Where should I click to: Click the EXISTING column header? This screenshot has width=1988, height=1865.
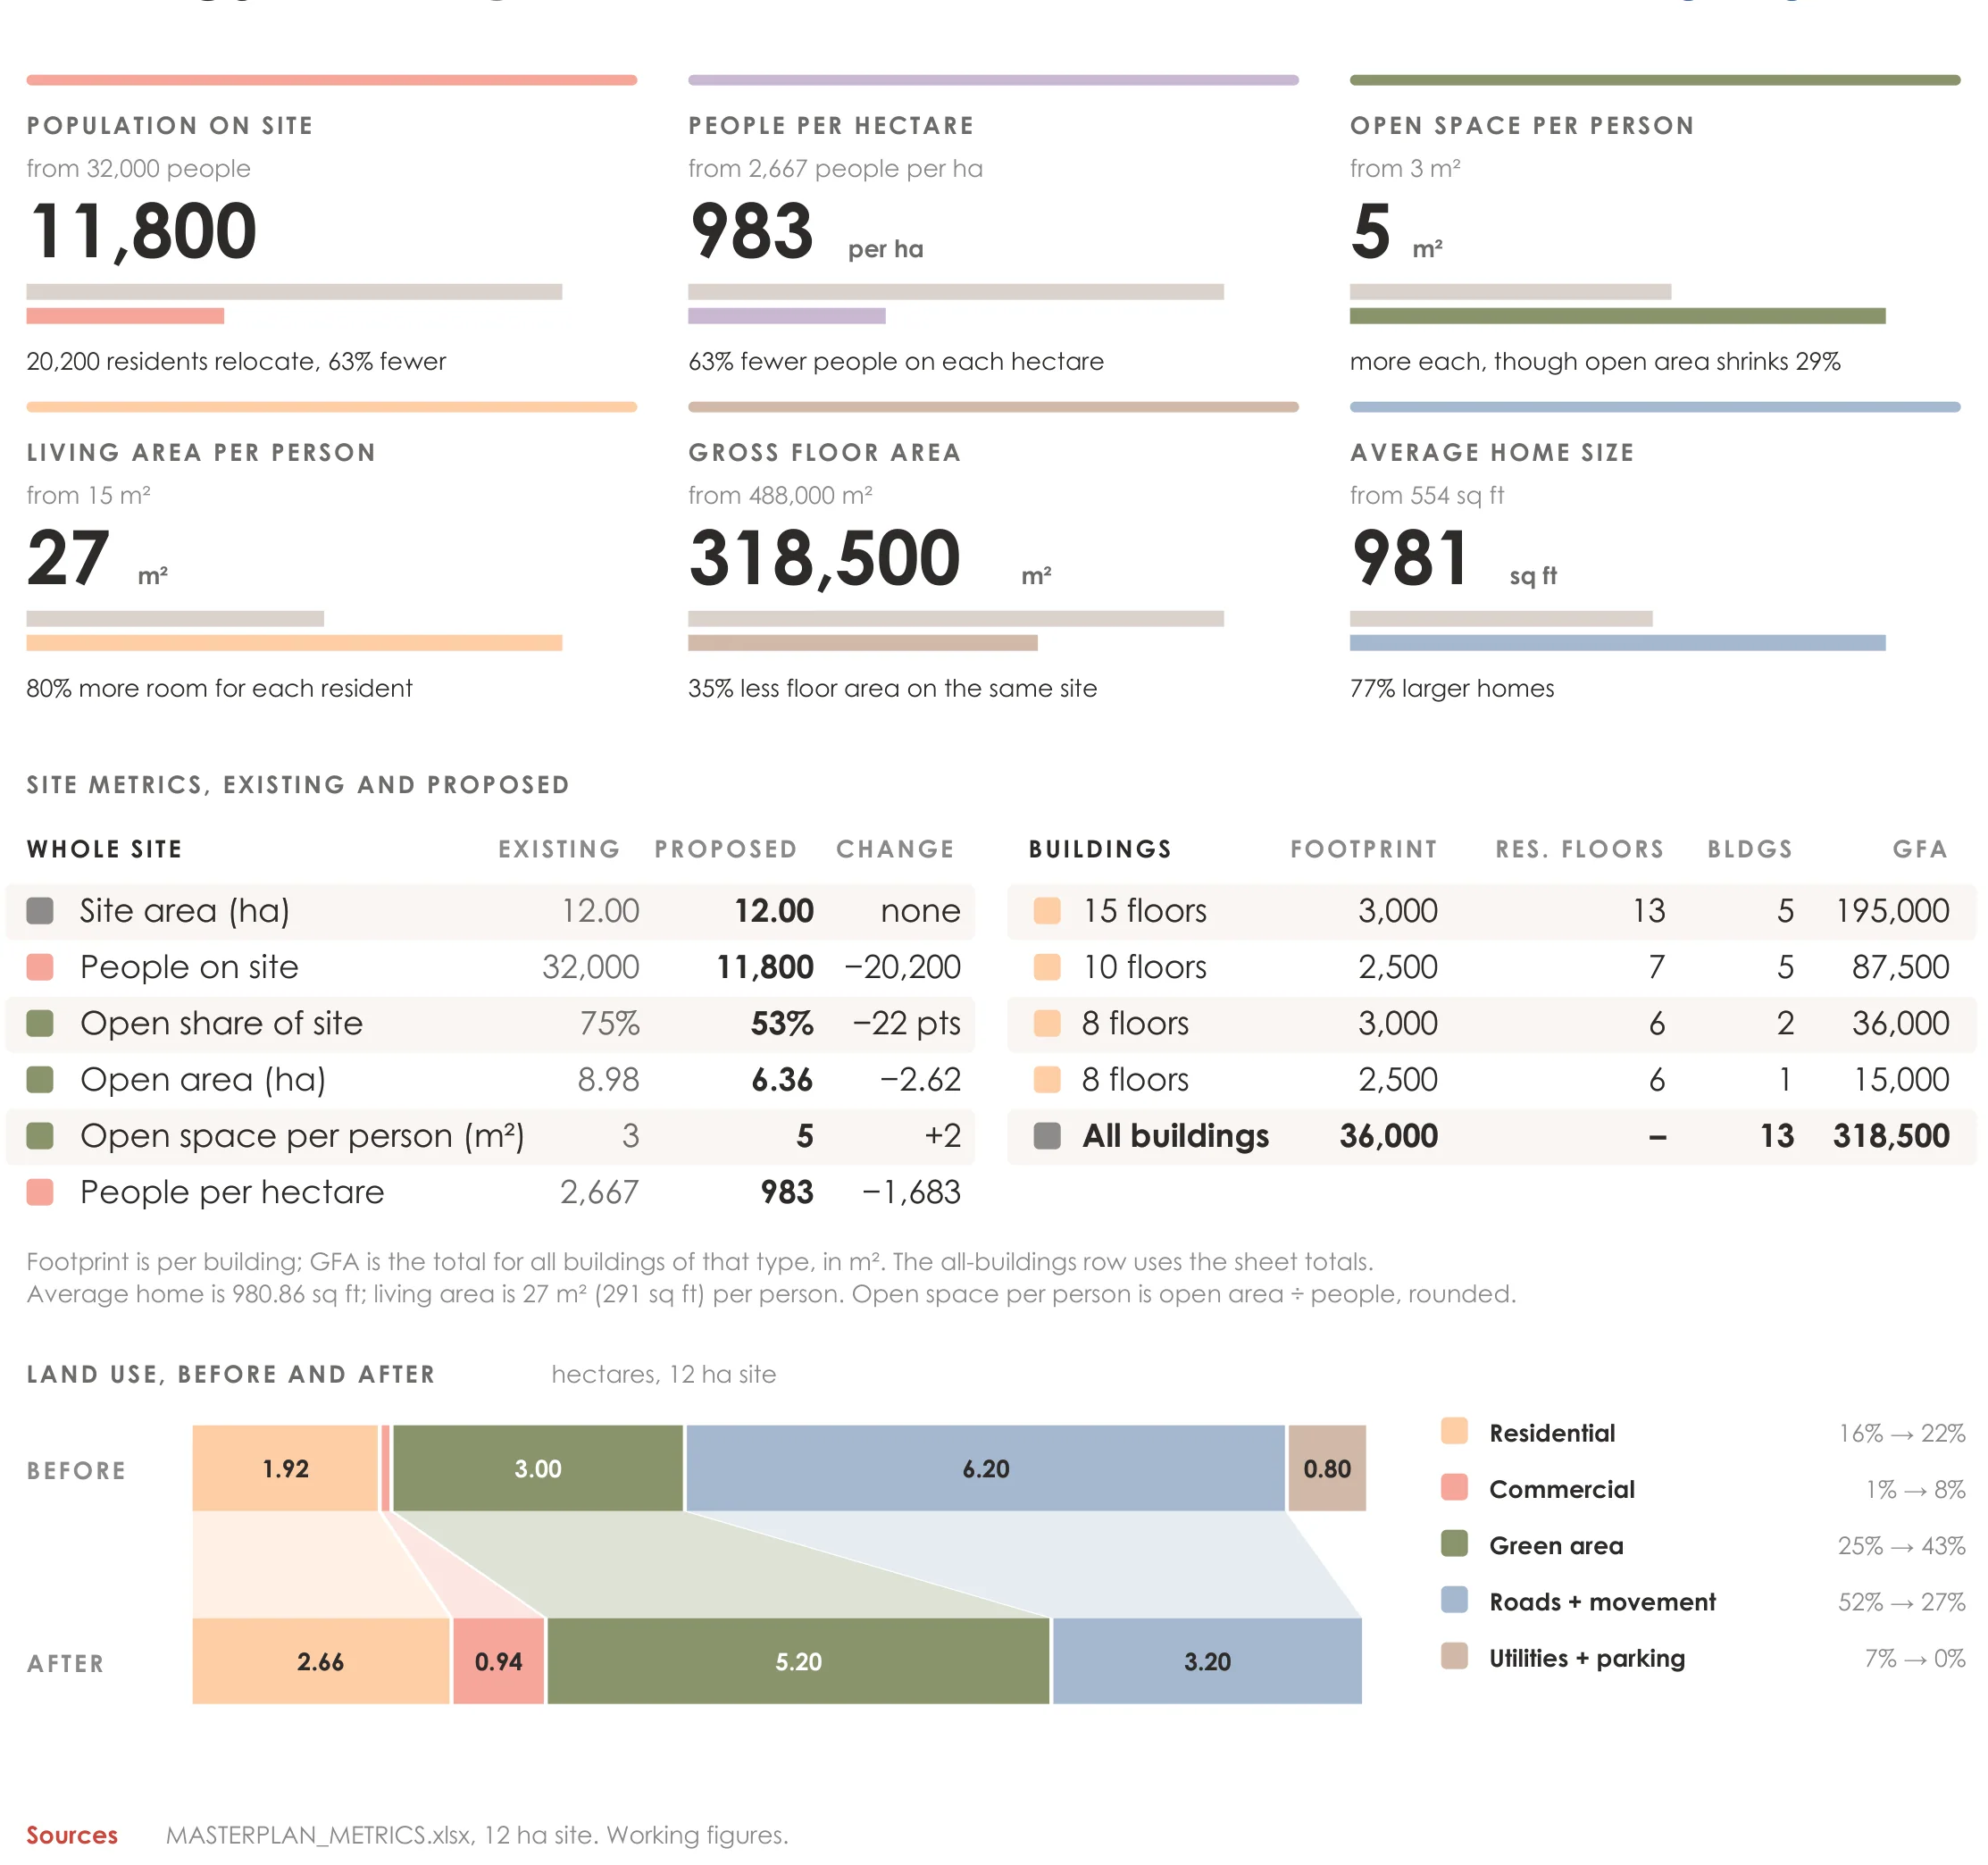coord(559,849)
